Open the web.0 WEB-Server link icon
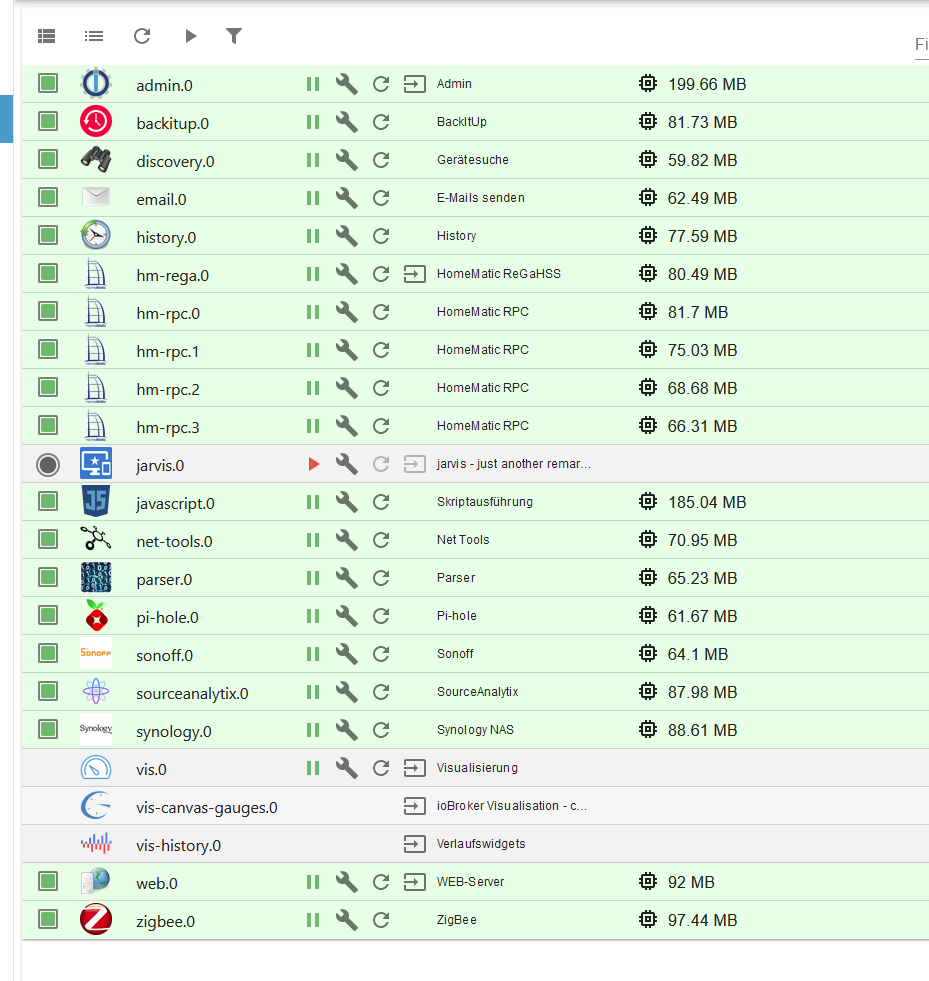This screenshot has height=981, width=929. tap(413, 882)
